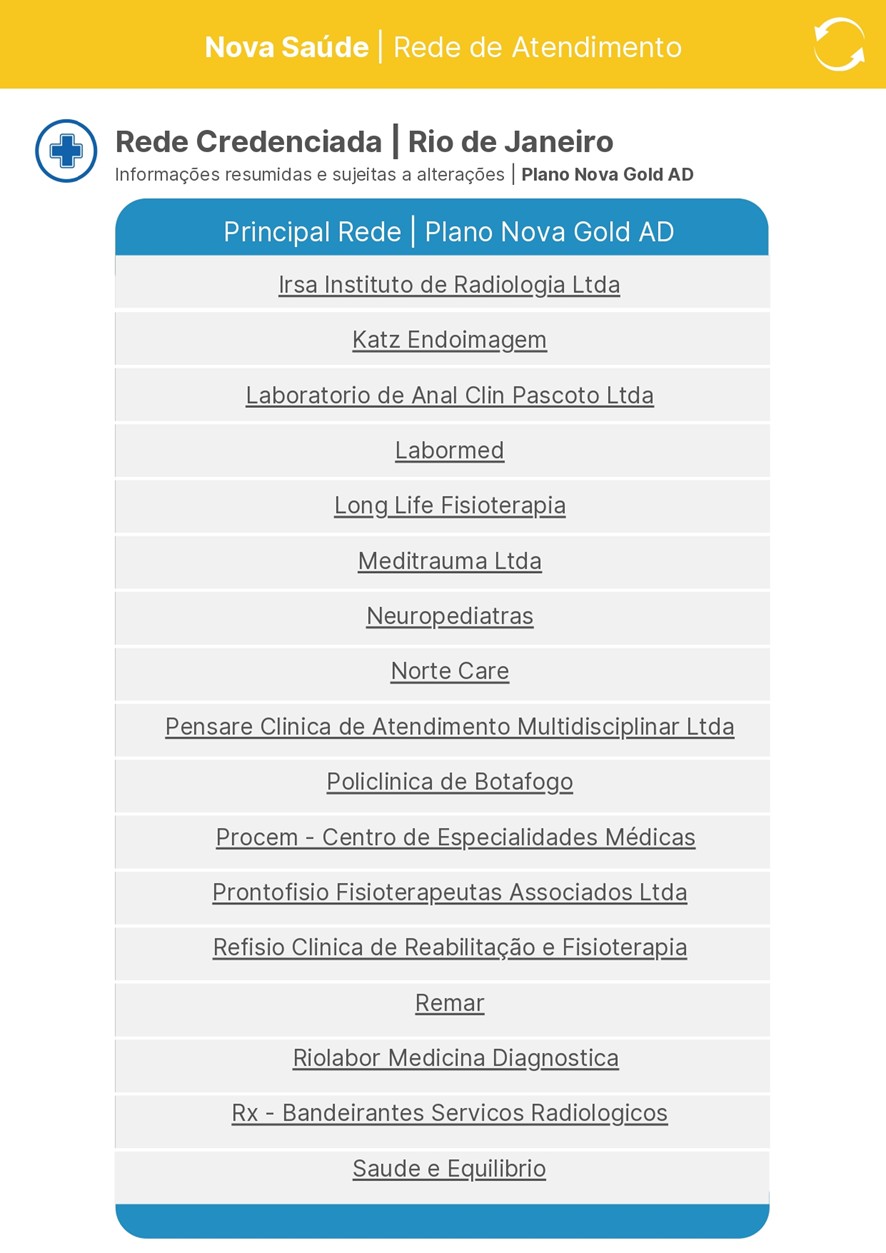Open the Labormed provider link

[449, 451]
